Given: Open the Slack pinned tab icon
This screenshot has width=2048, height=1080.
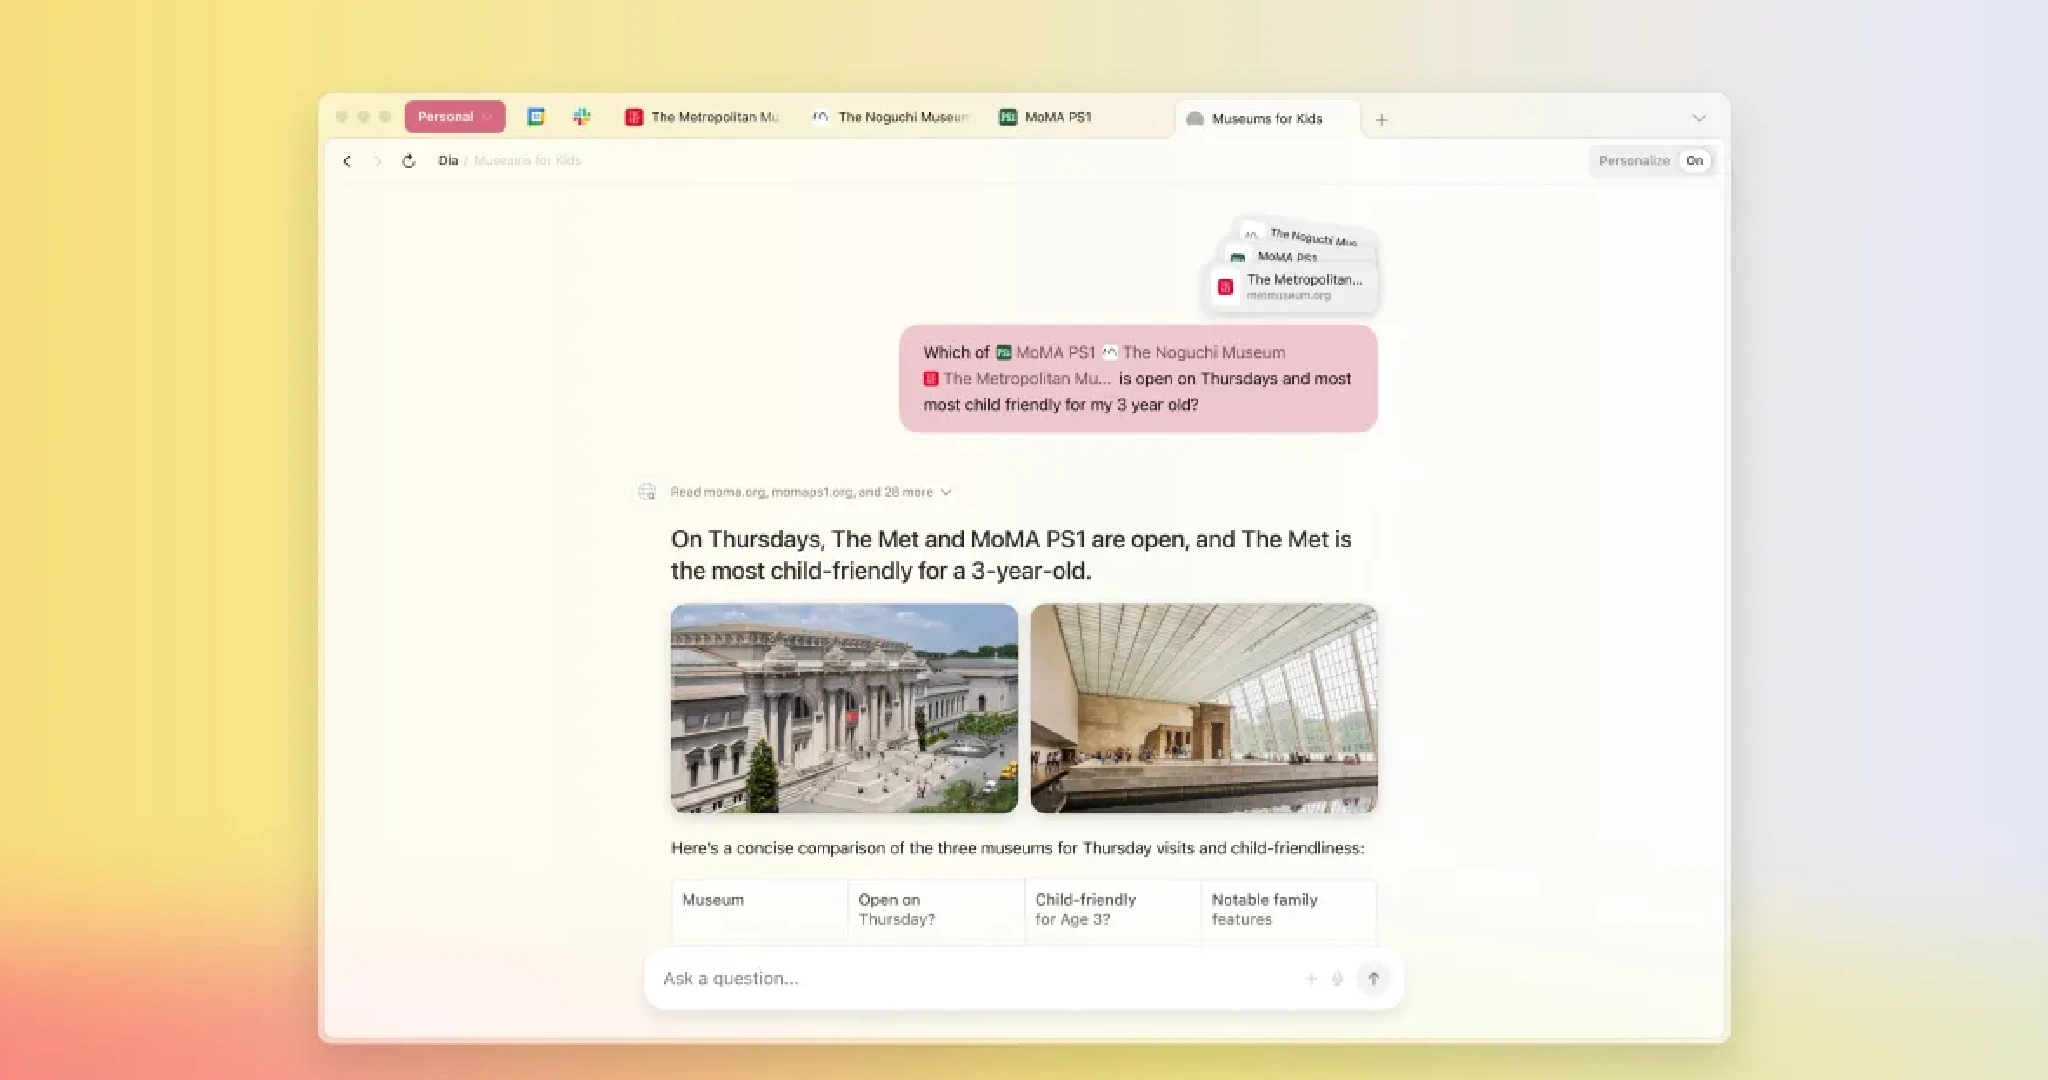Looking at the screenshot, I should click(582, 117).
